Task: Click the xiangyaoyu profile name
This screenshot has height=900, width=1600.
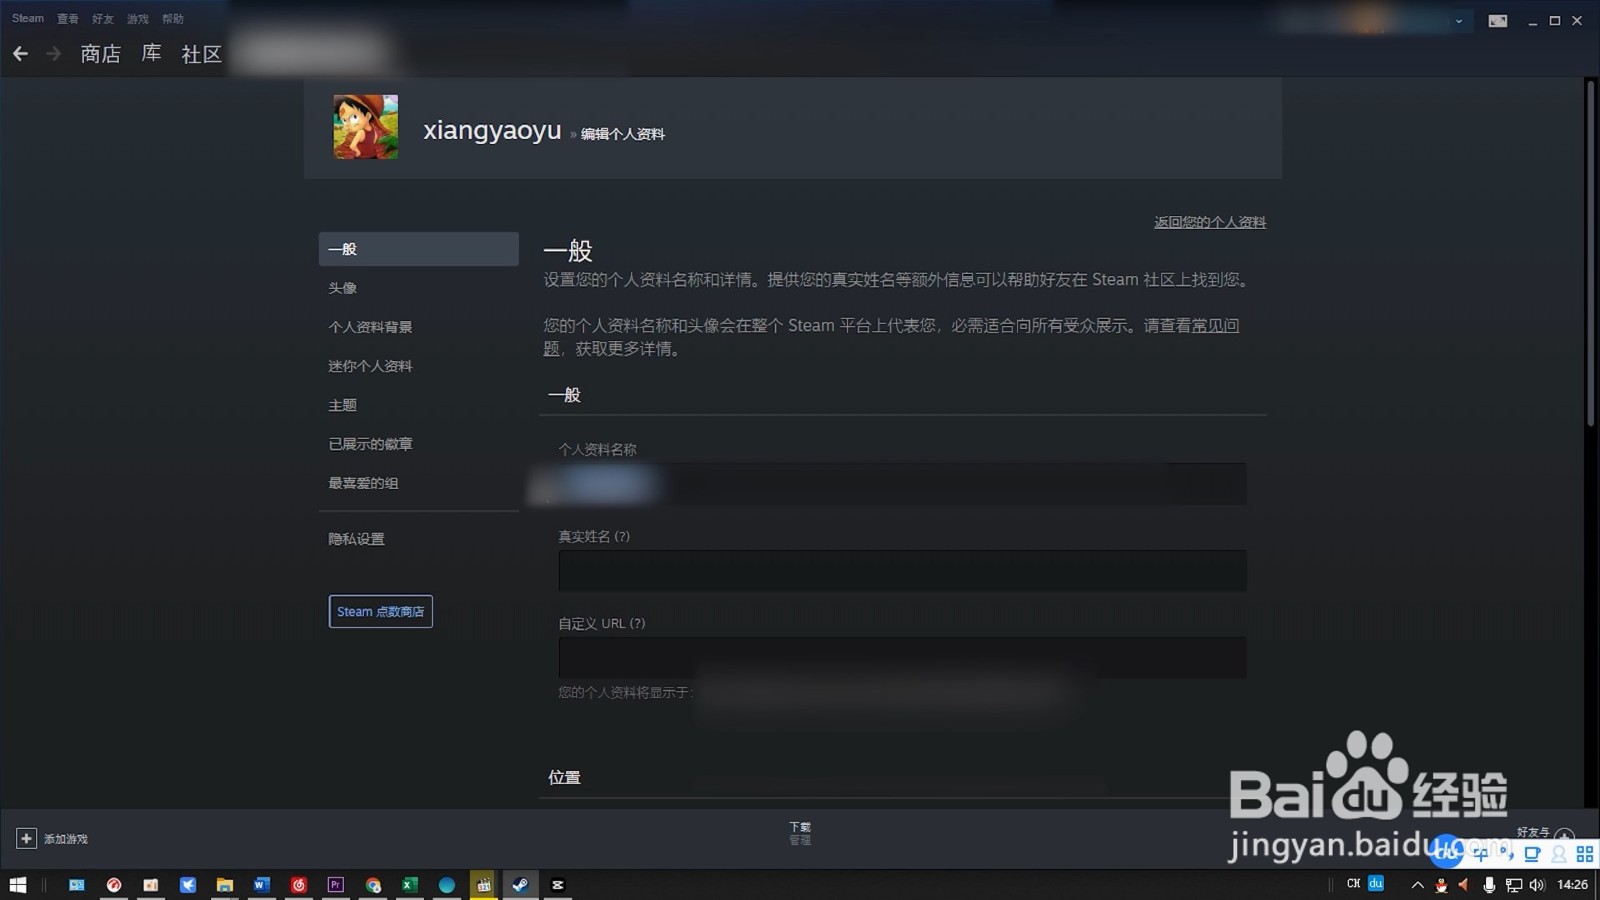Action: (x=492, y=130)
